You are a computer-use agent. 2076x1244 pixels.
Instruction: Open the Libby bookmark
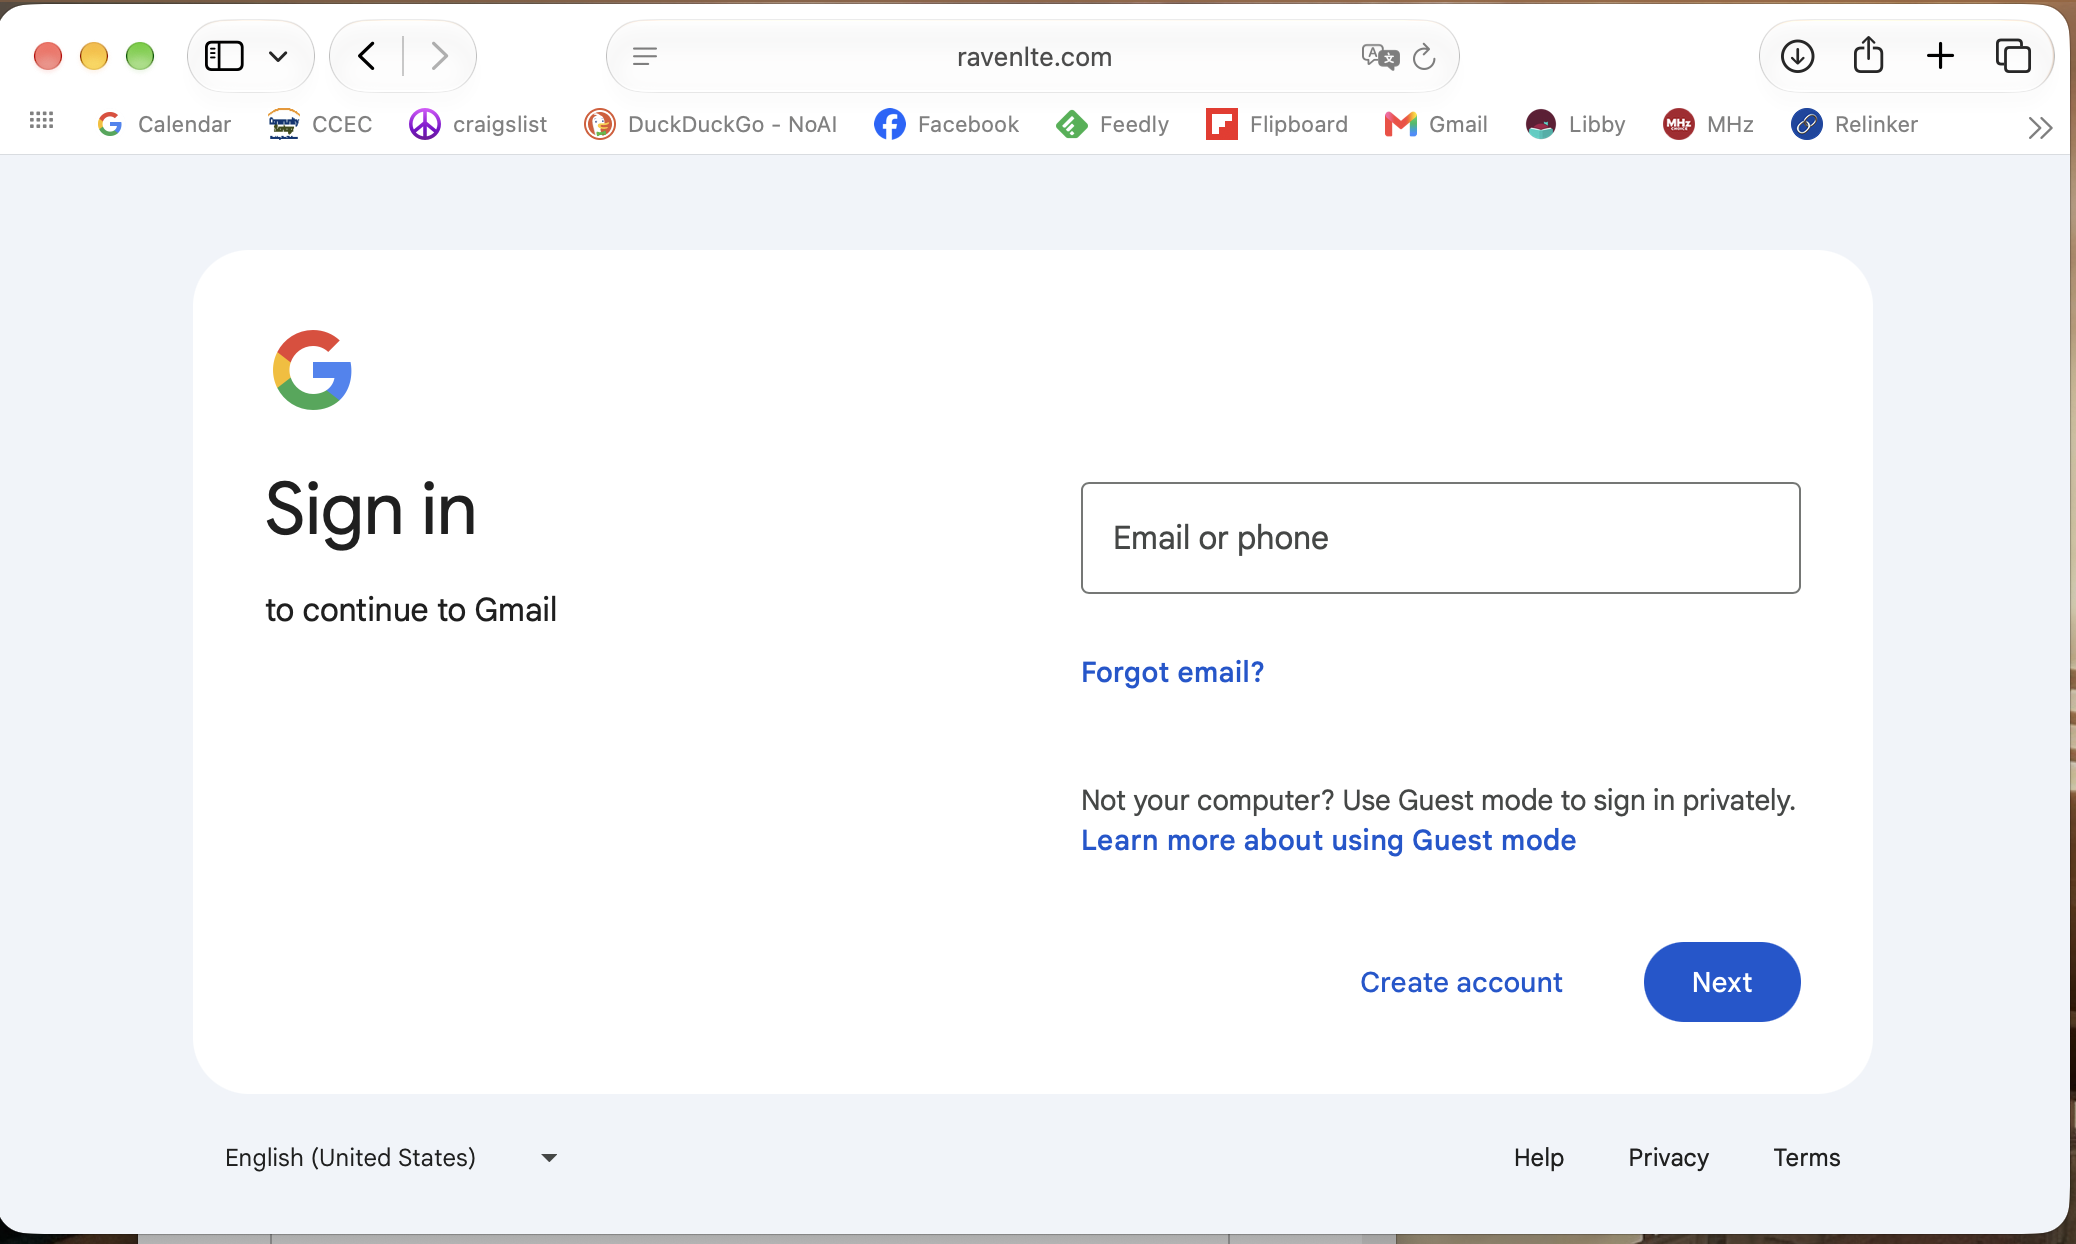(1575, 124)
